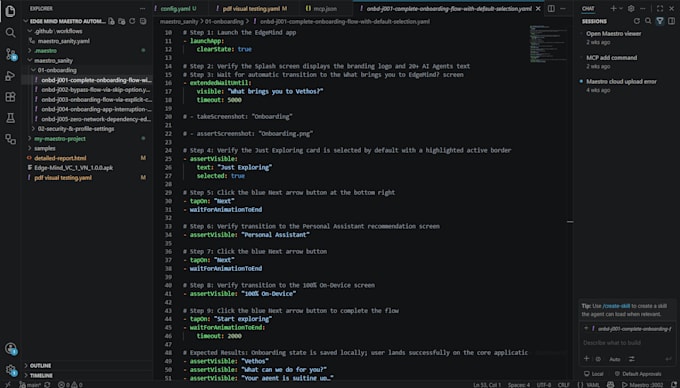Open the Testing beaker view

click(10, 118)
